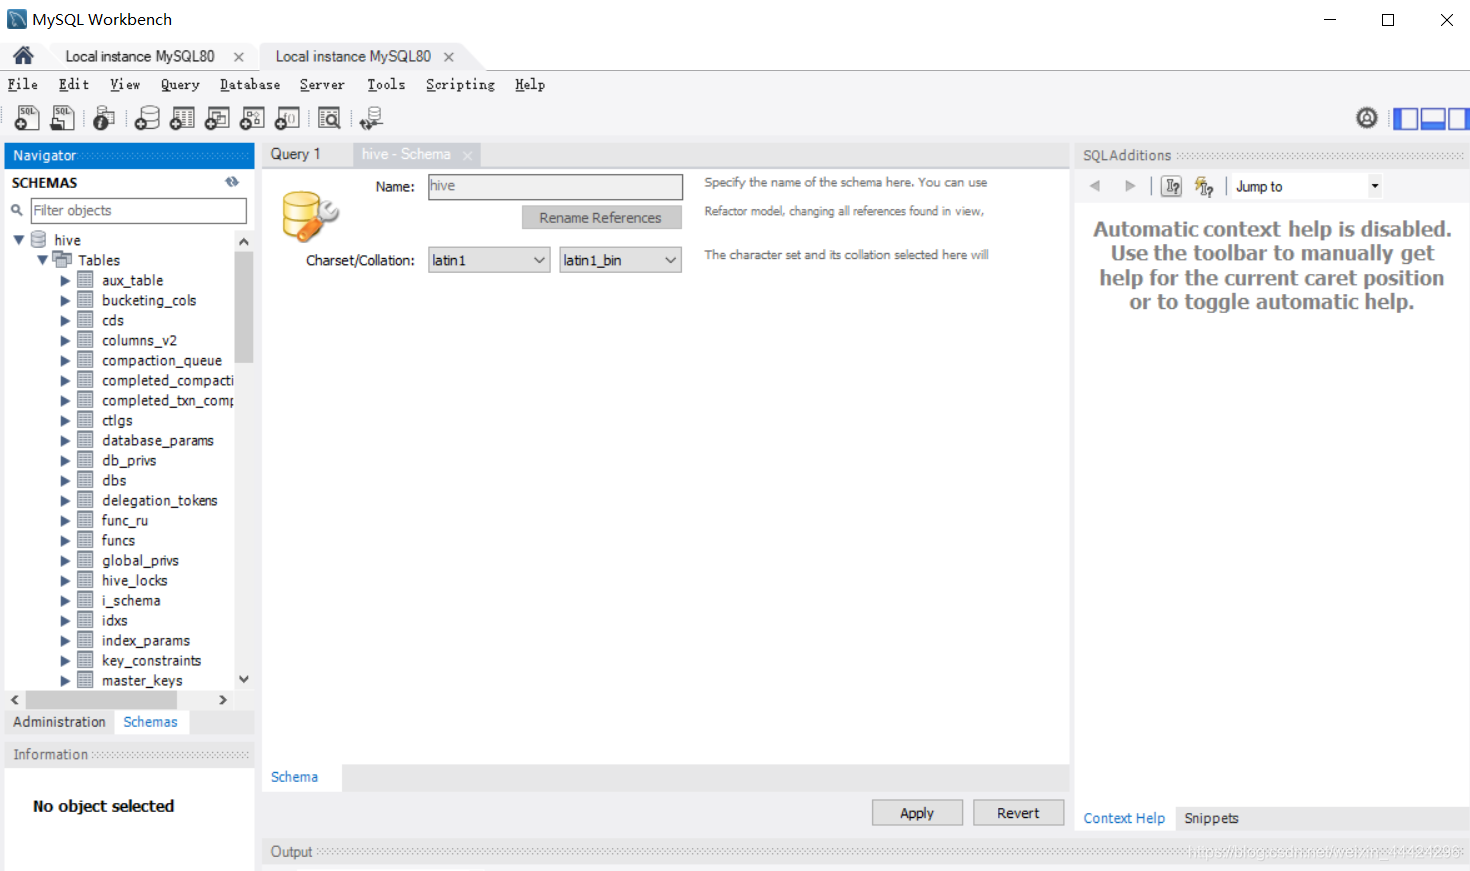Click the aux_table table icon
Viewport: 1470px width, 871px height.
pos(86,280)
